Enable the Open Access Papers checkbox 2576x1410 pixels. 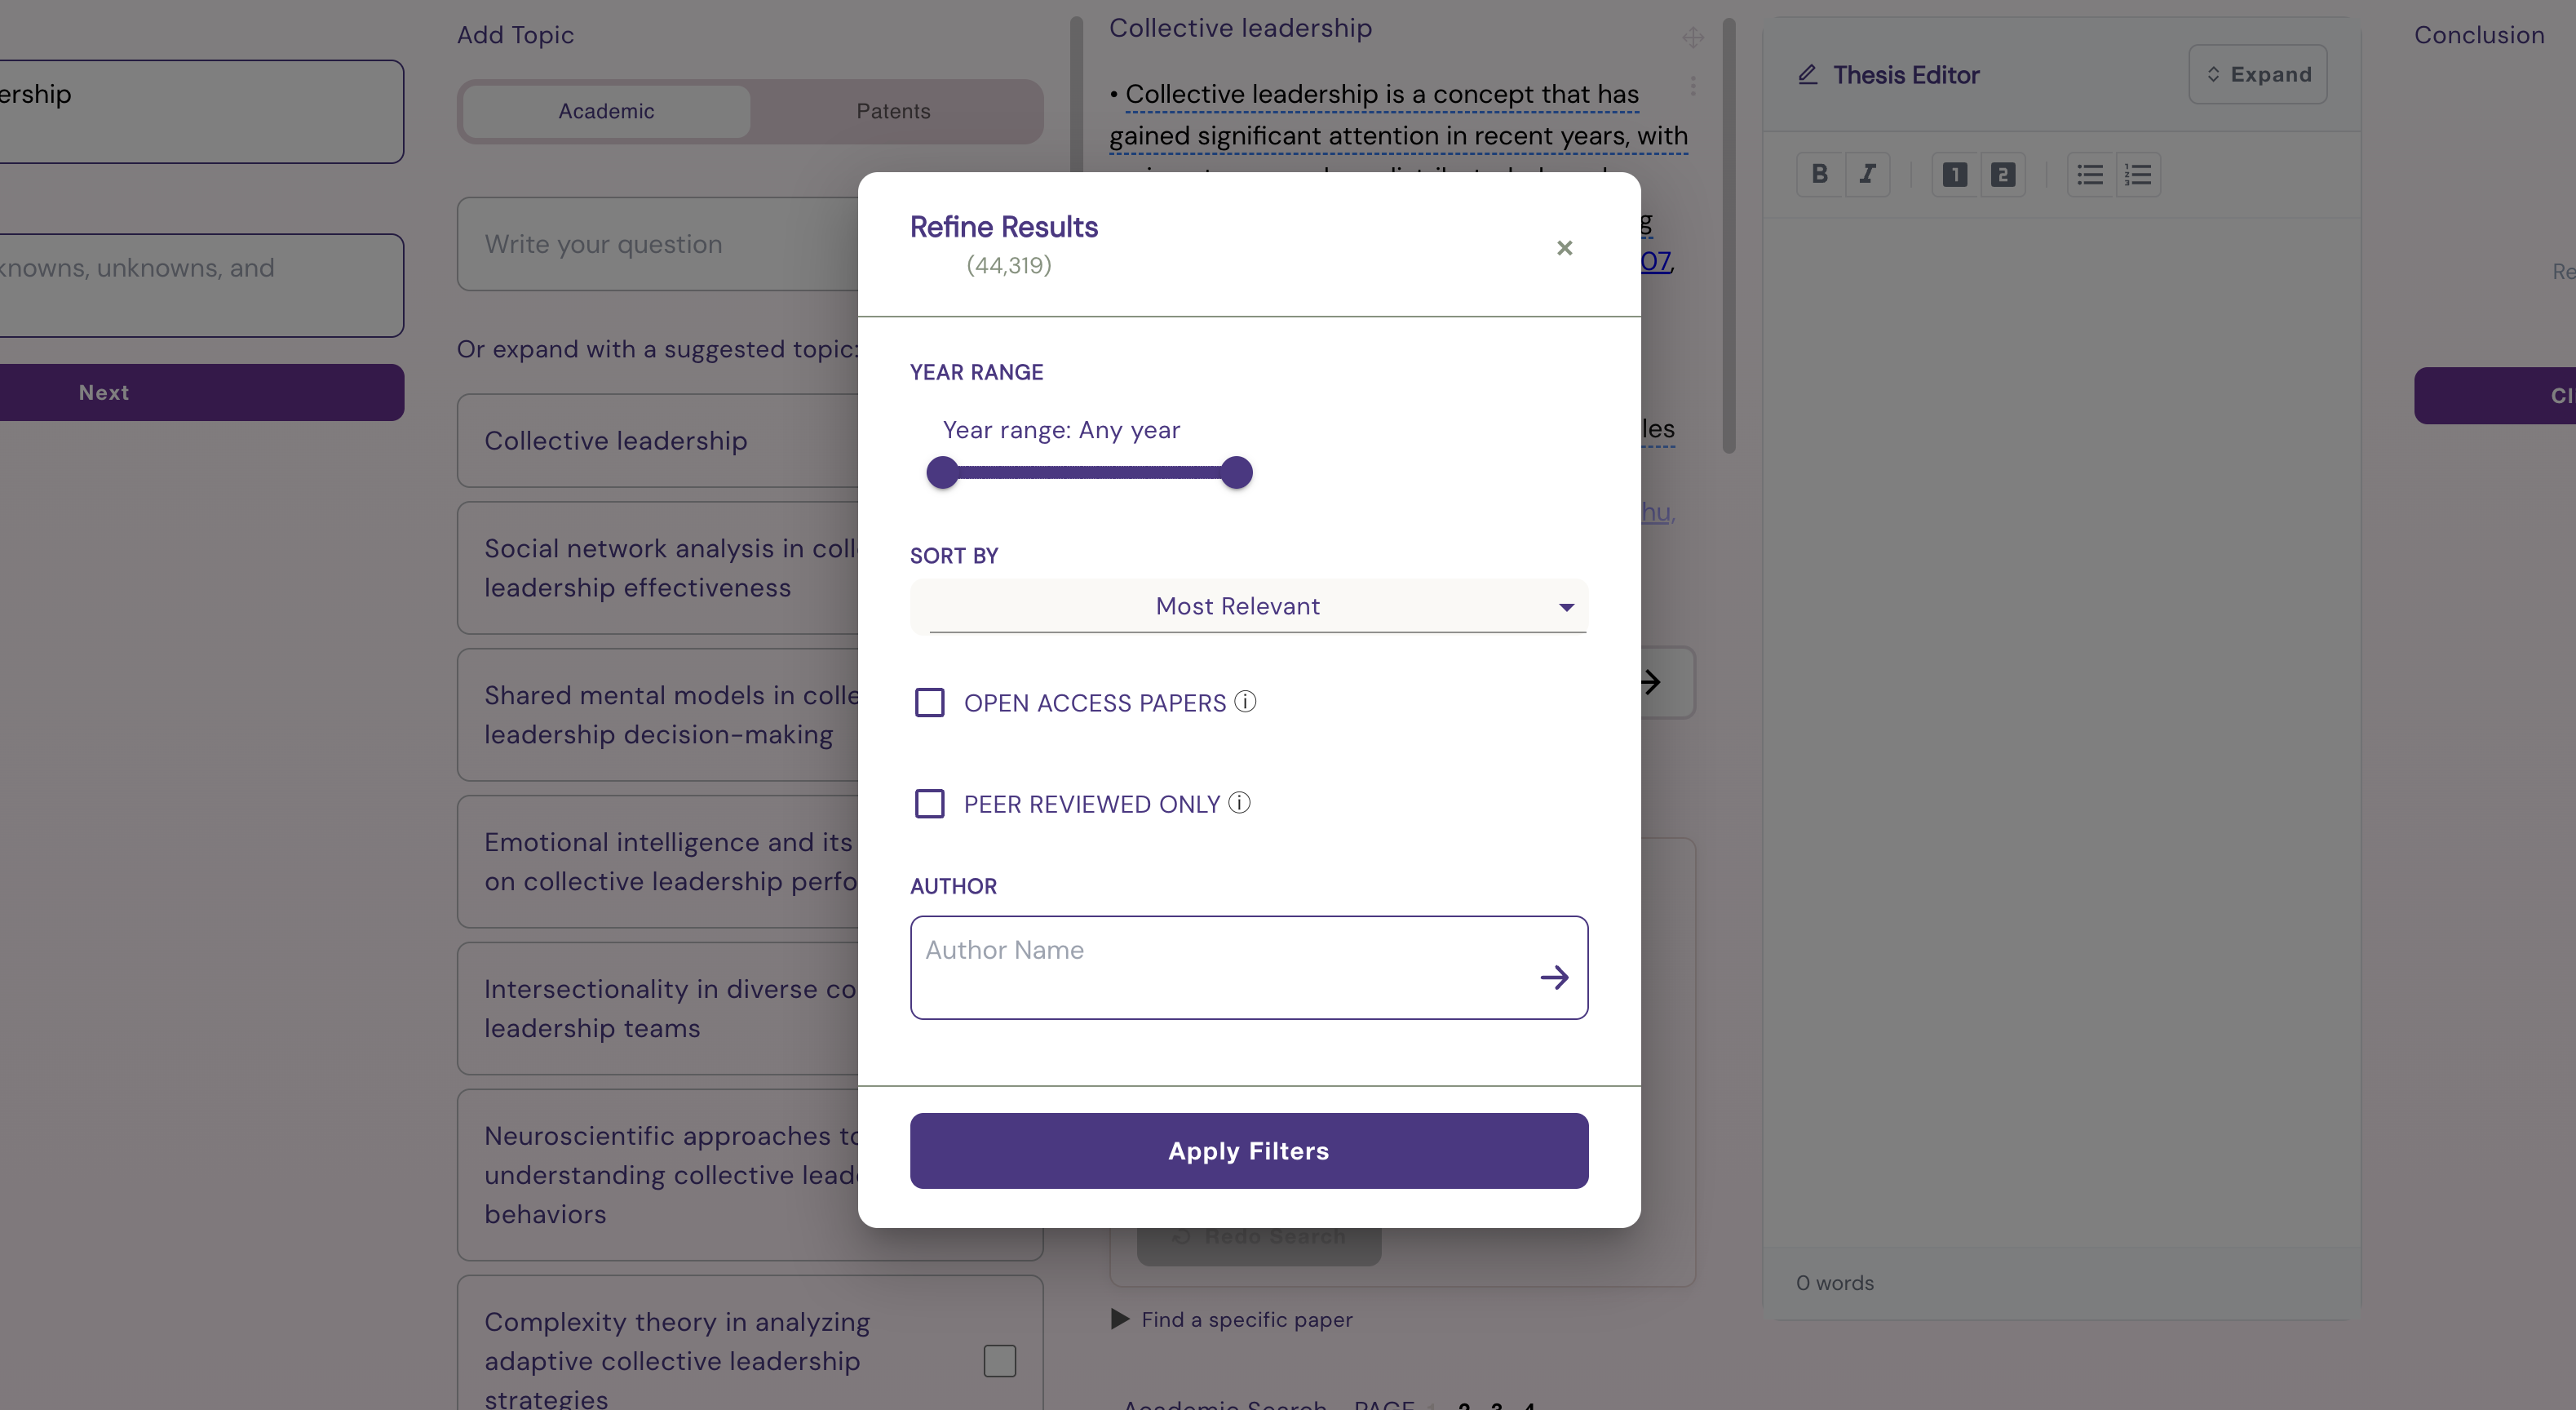pyautogui.click(x=929, y=702)
